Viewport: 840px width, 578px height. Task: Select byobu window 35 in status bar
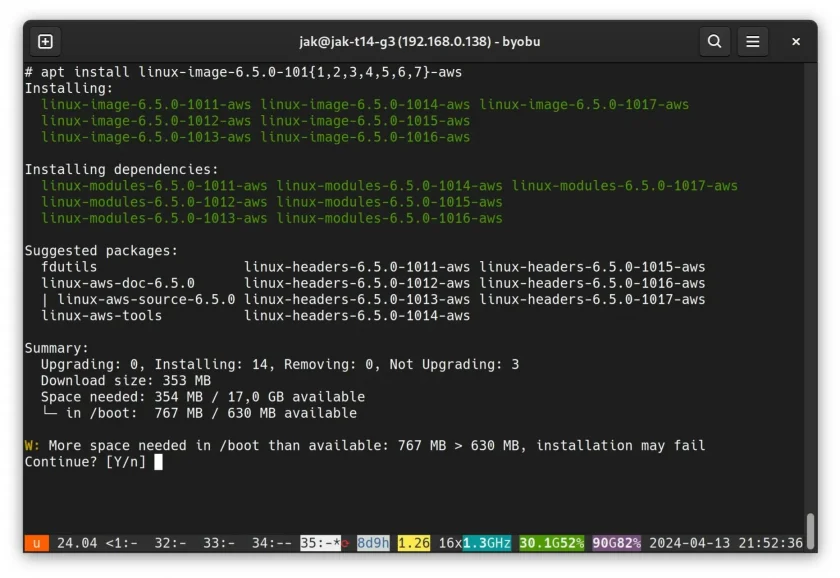320,543
